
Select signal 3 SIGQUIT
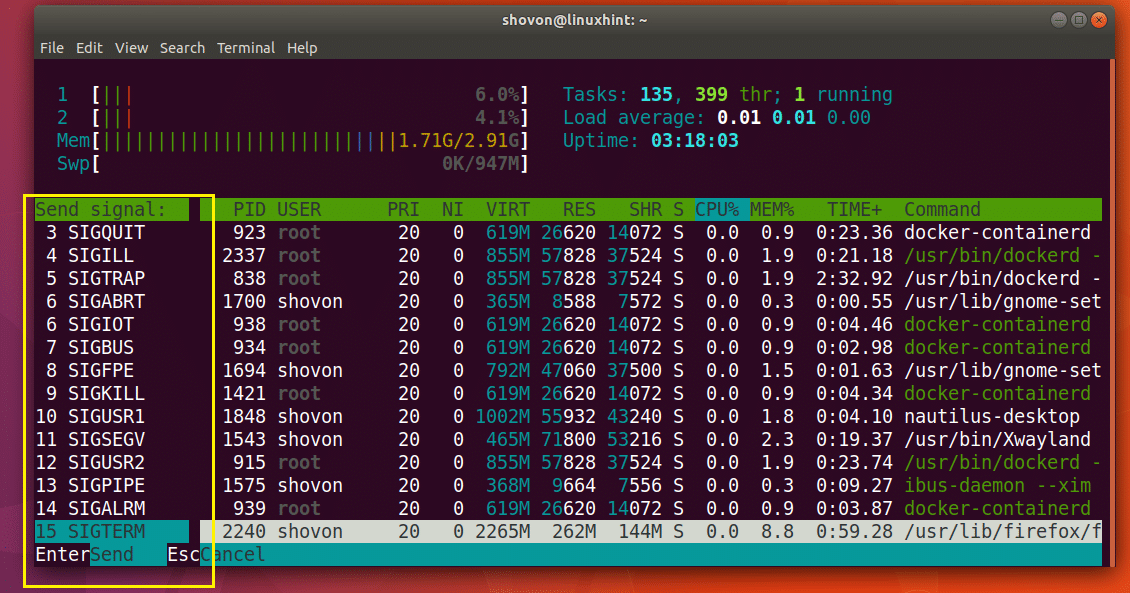112,232
